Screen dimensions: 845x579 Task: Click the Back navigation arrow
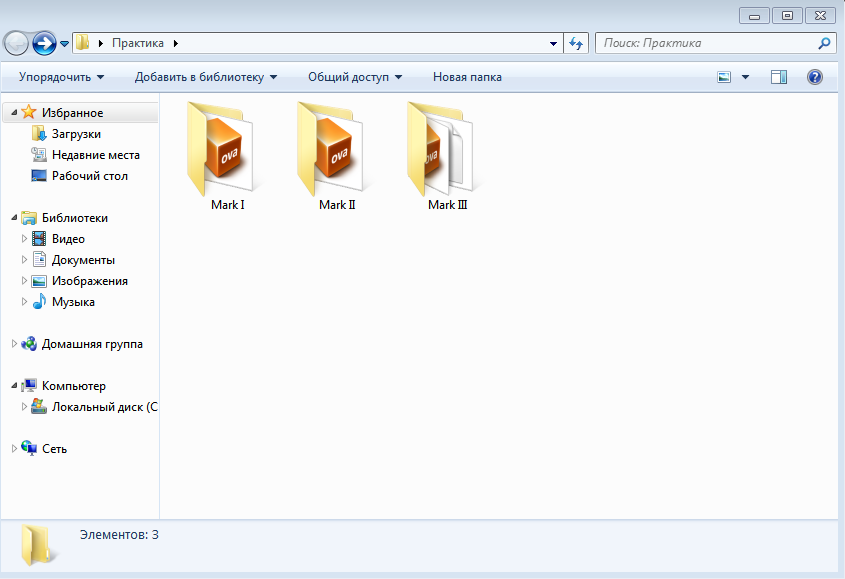point(16,43)
